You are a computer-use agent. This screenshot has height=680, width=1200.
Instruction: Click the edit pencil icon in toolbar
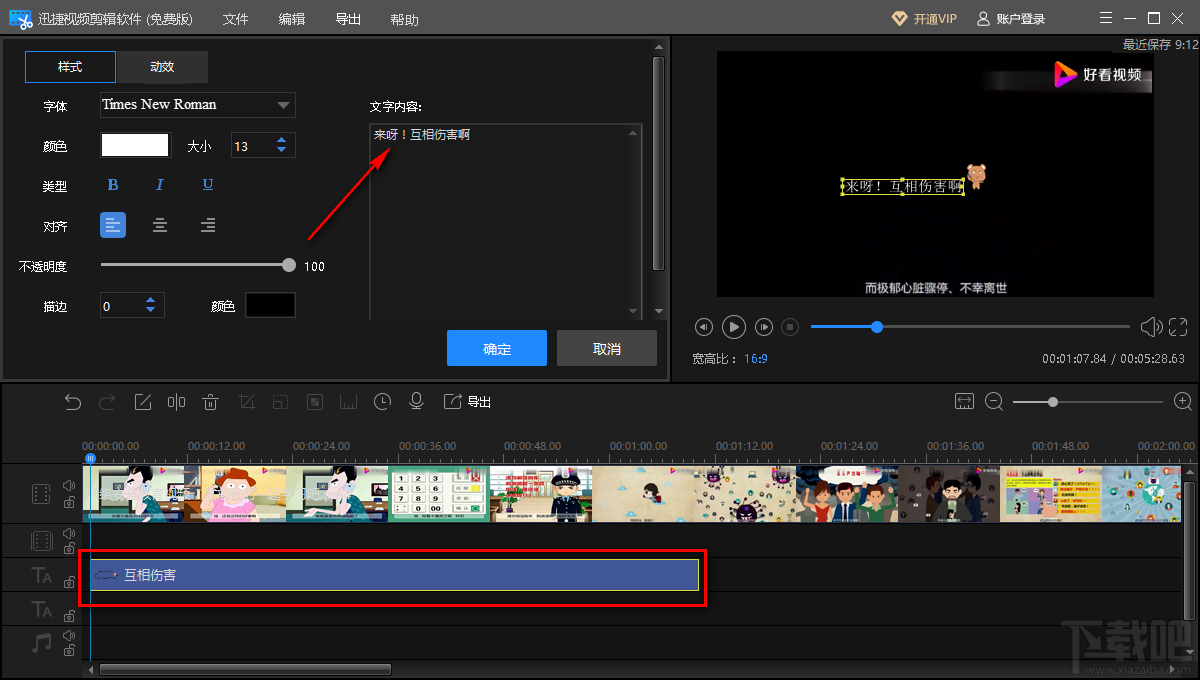[x=142, y=402]
